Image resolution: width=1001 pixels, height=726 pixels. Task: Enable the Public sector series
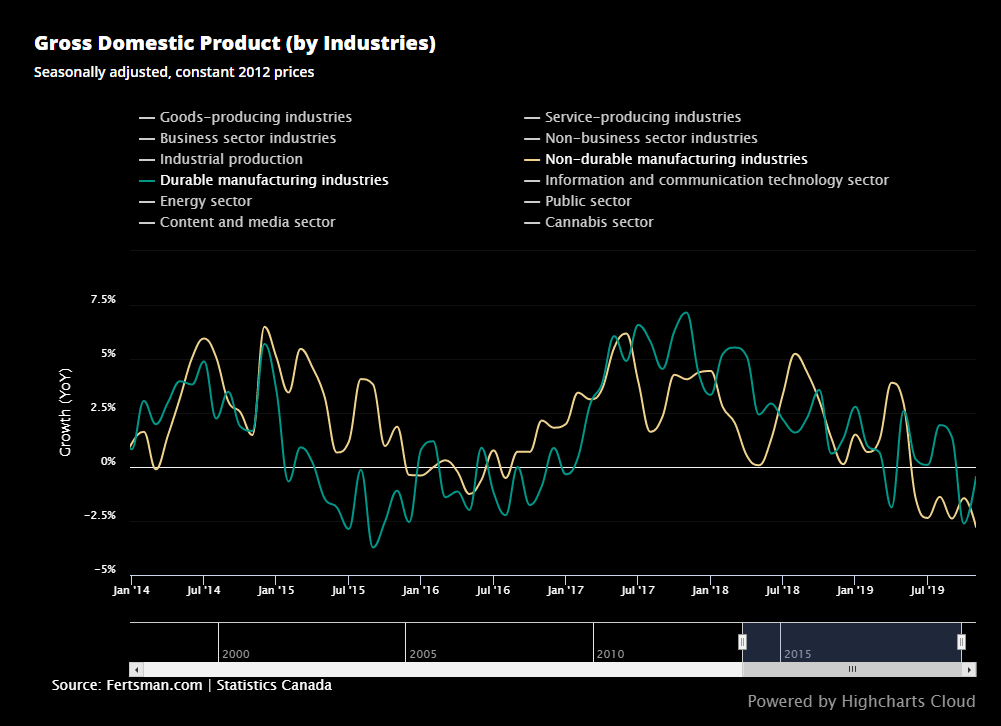588,201
